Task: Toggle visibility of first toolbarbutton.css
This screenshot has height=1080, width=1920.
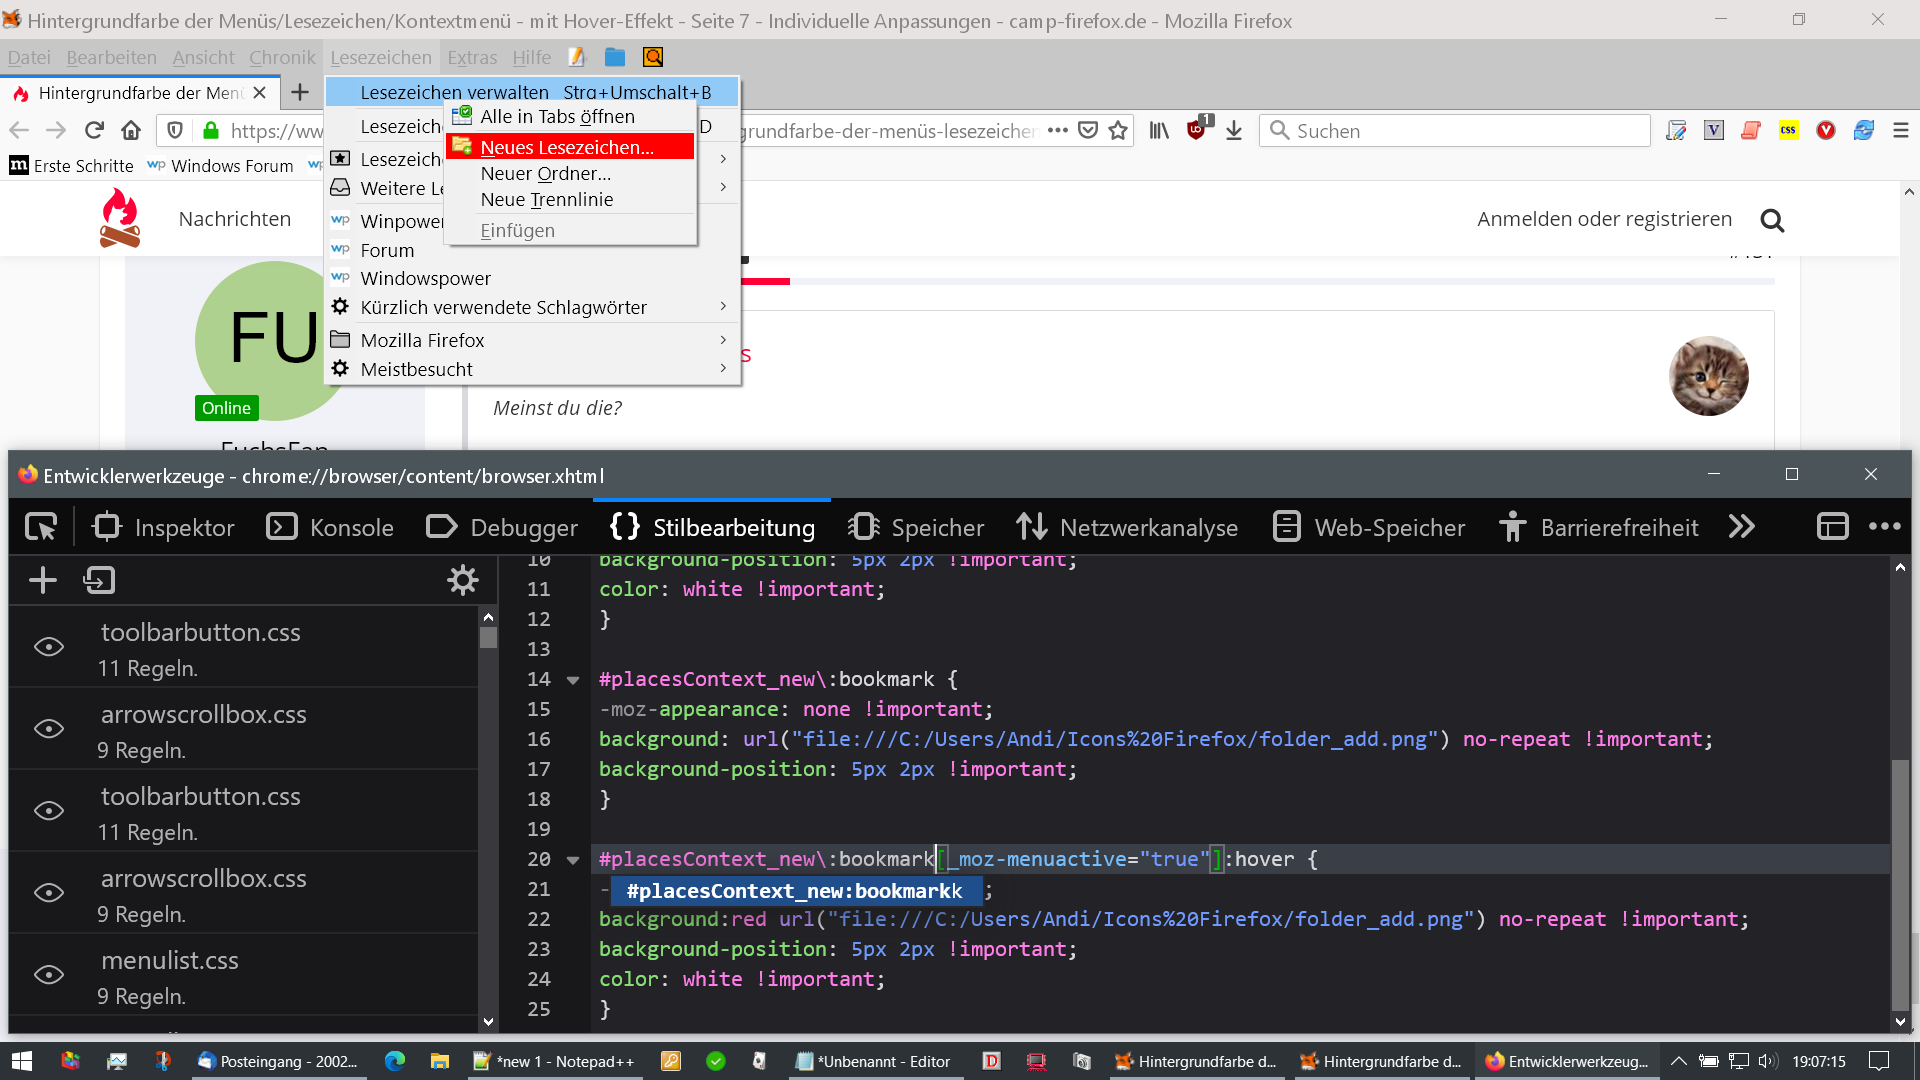Action: point(49,647)
